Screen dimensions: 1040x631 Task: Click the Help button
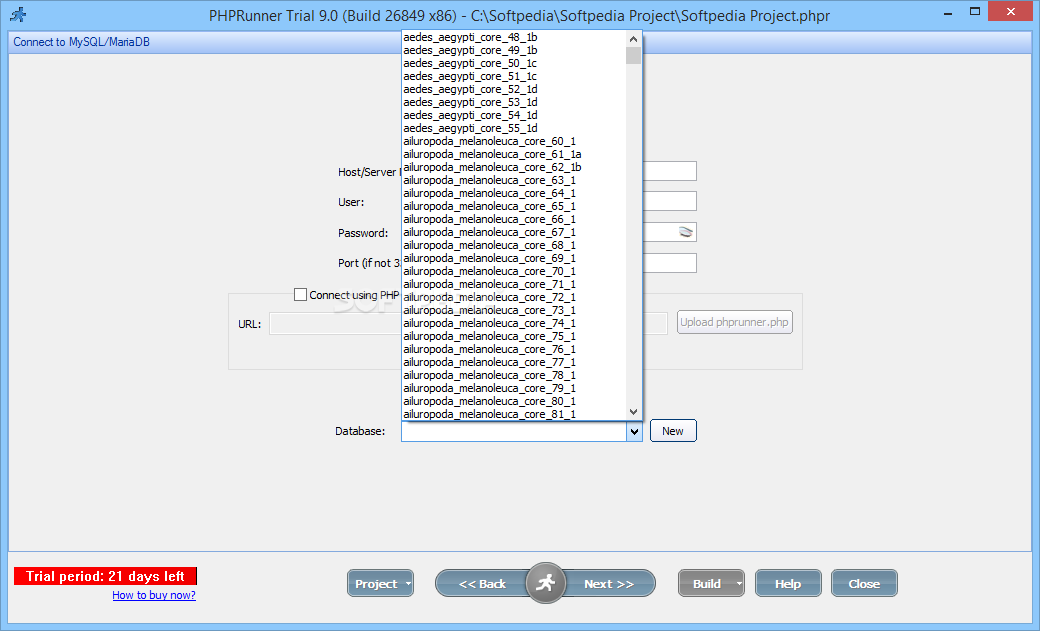tap(788, 584)
